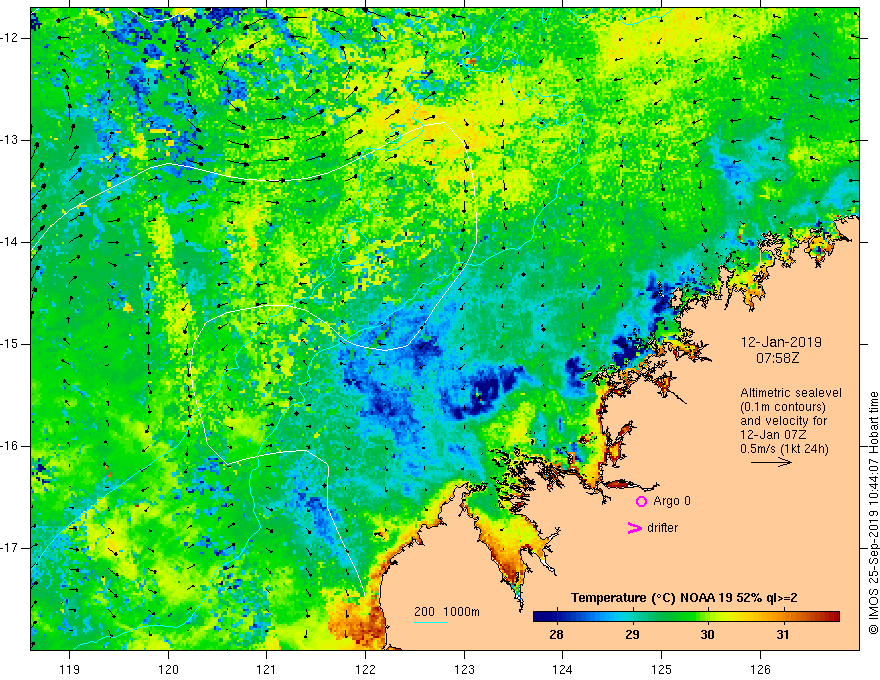
Task: Click longitude axis label 121
Action: pyautogui.click(x=267, y=669)
